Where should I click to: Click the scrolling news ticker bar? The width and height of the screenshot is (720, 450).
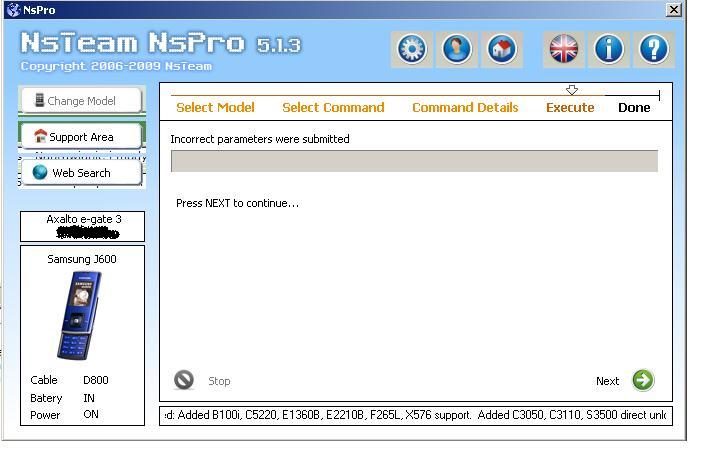pos(416,415)
